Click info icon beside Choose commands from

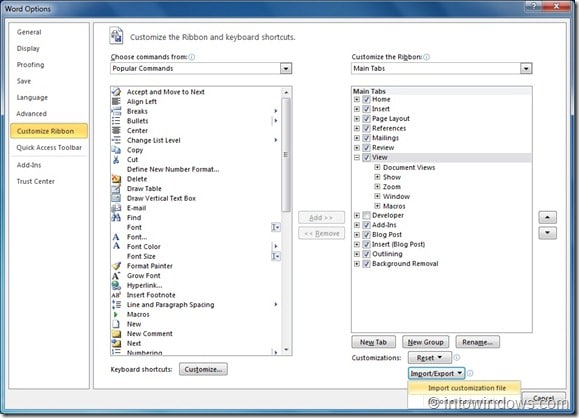pos(192,57)
